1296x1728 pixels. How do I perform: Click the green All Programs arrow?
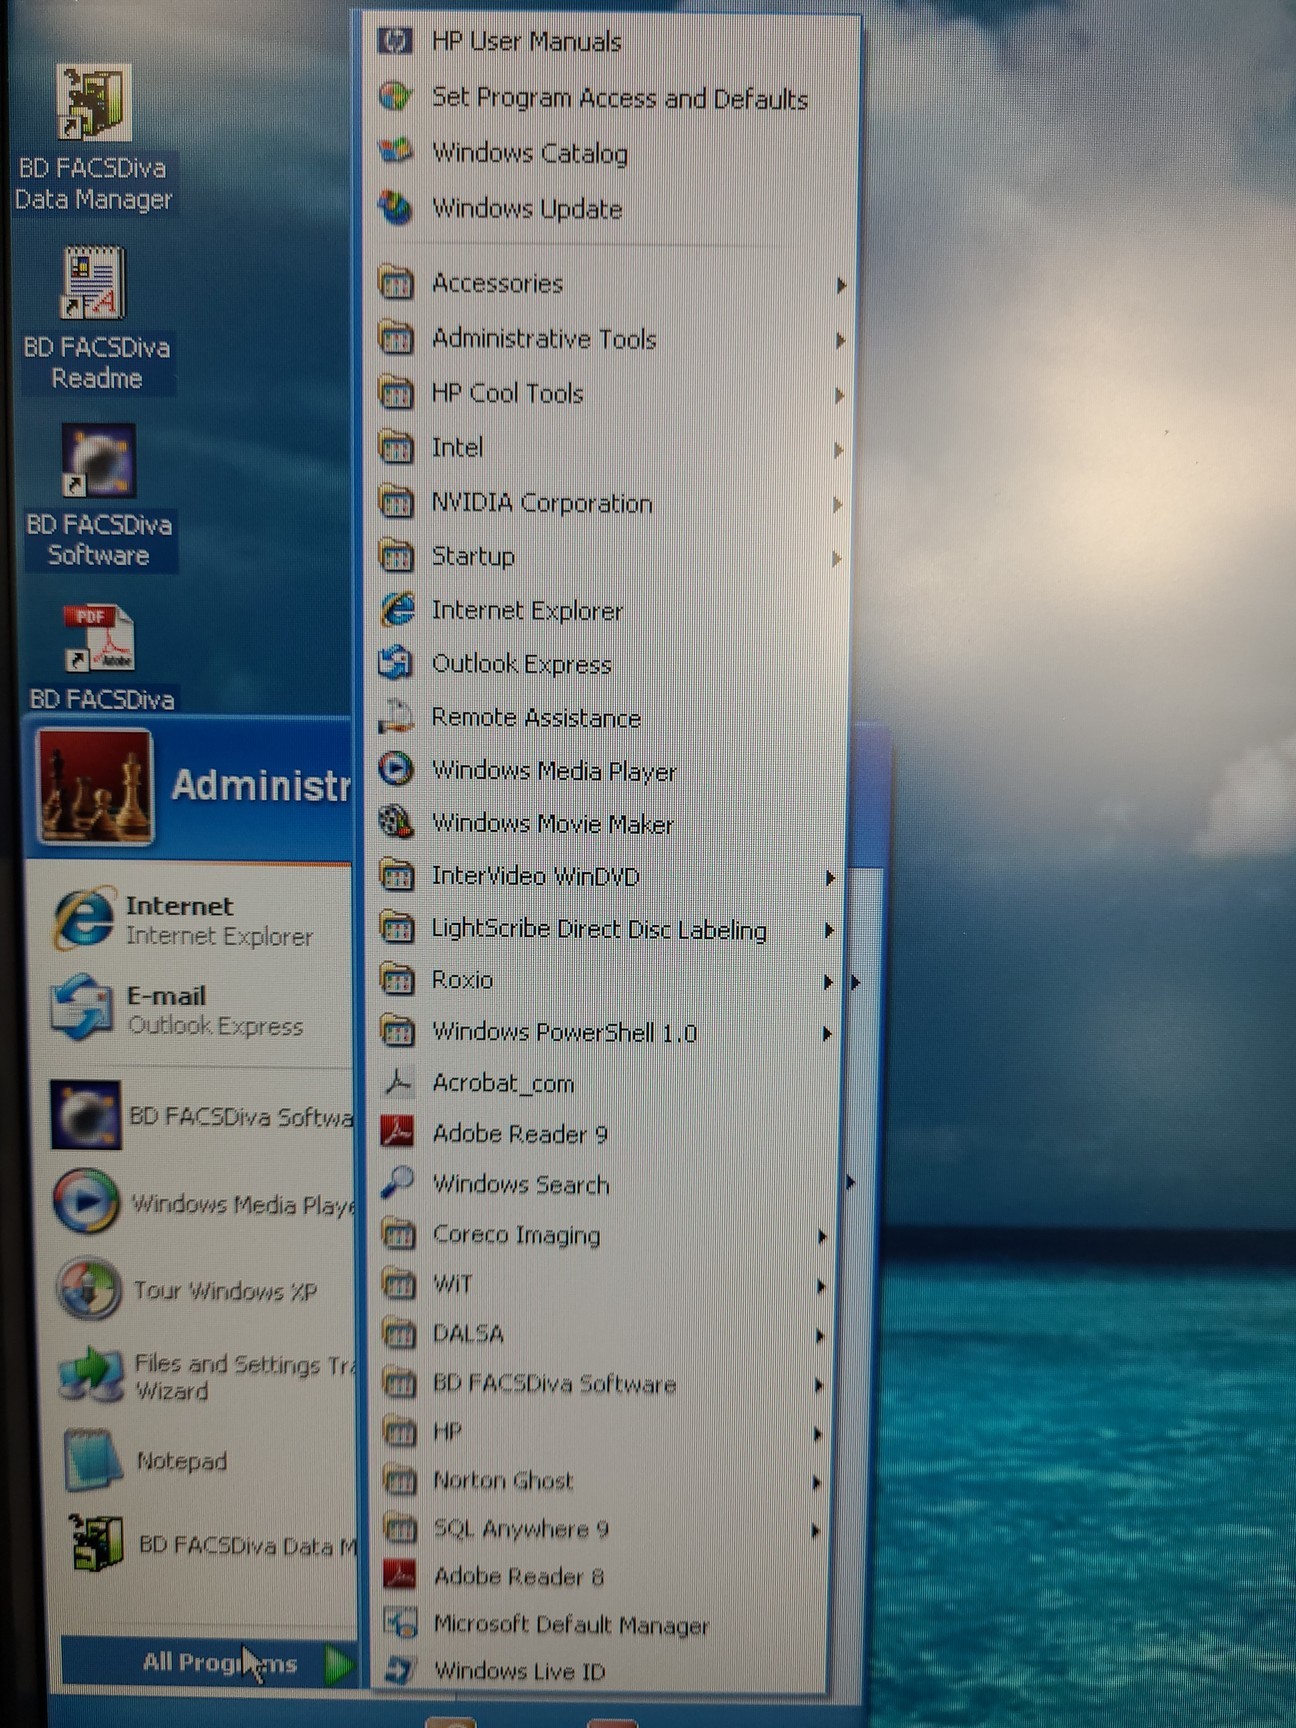click(338, 1665)
